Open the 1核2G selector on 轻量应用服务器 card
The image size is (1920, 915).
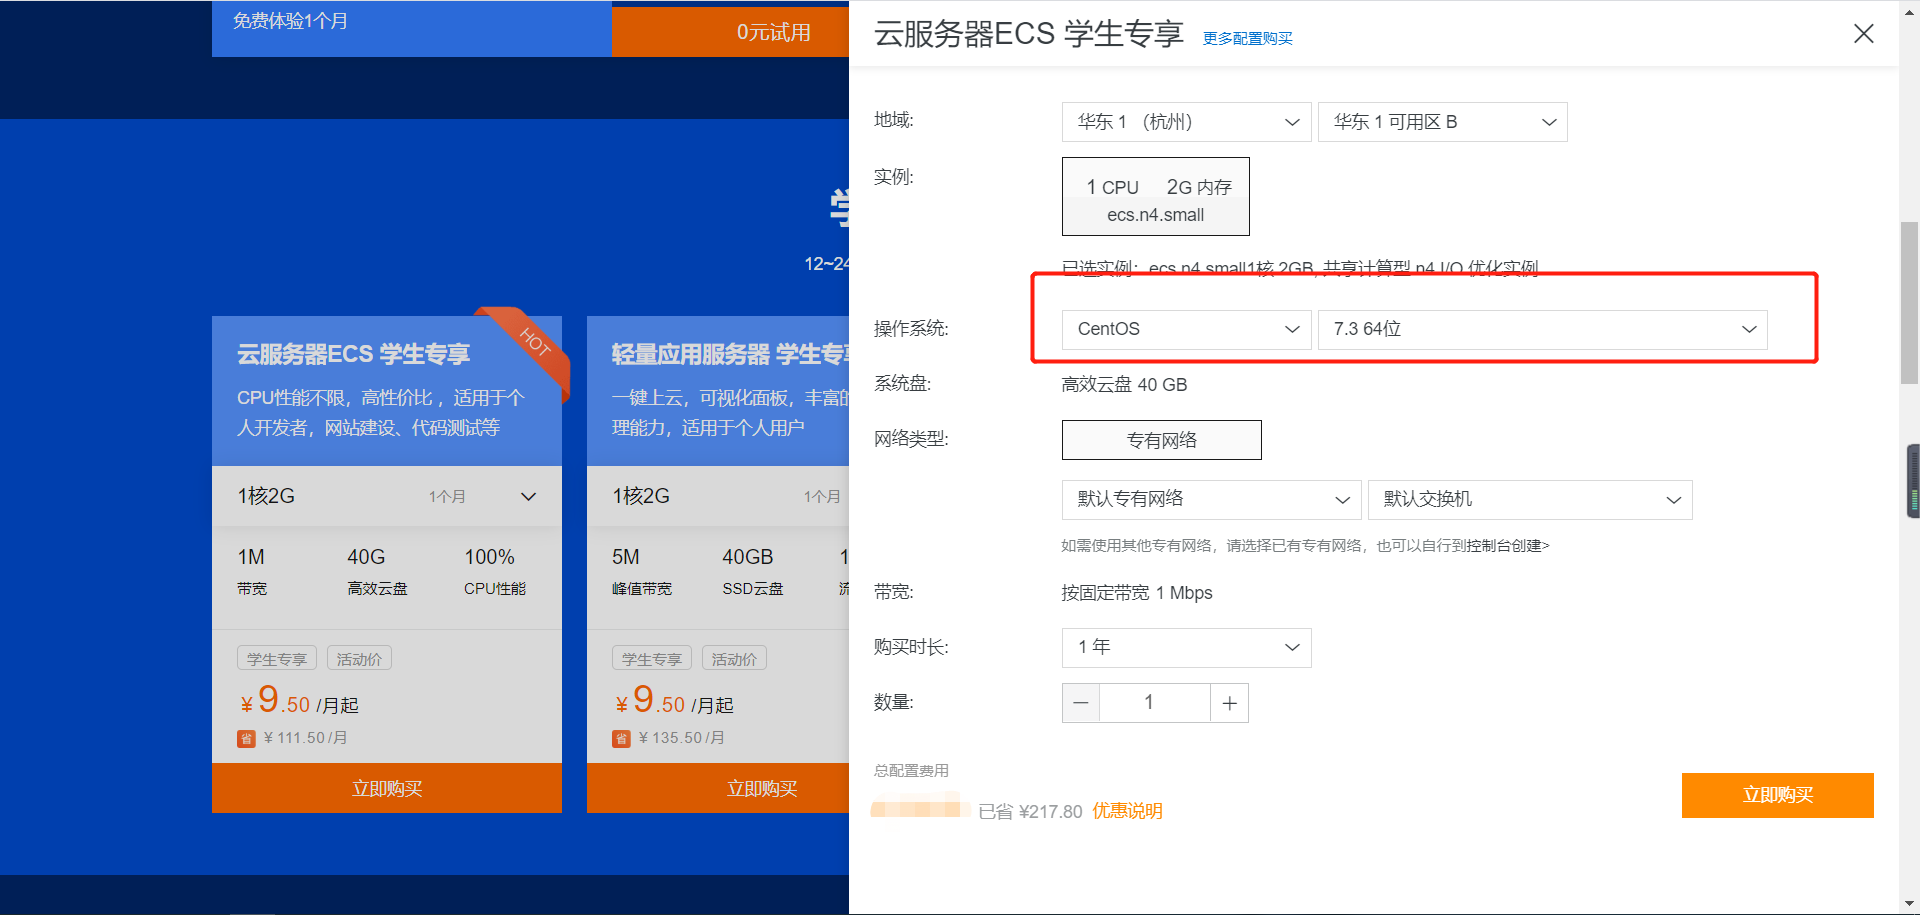718,496
